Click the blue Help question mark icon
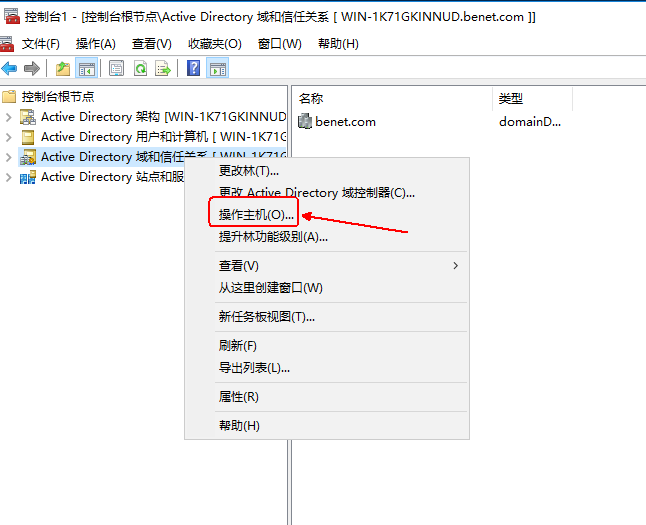This screenshot has height=525, width=646. pos(194,68)
